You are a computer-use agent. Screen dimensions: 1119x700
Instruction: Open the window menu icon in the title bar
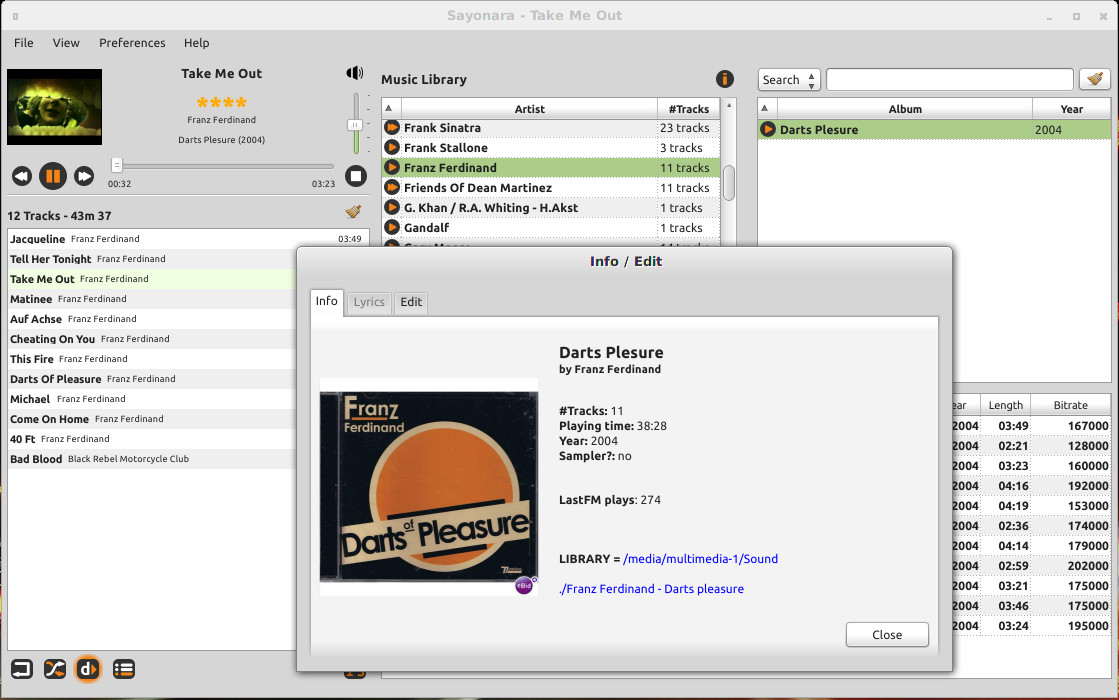pos(15,16)
